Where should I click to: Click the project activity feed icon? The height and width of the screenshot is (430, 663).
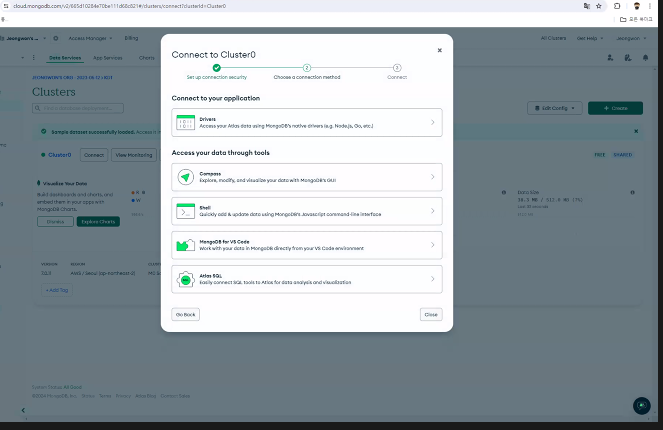(x=628, y=58)
